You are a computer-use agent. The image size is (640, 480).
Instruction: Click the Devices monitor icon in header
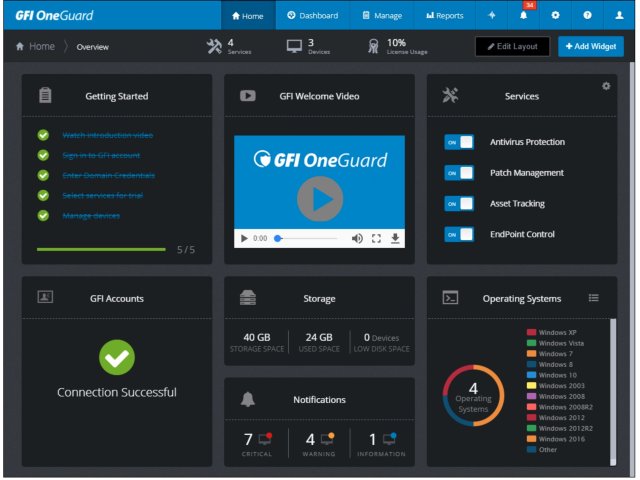pyautogui.click(x=294, y=46)
